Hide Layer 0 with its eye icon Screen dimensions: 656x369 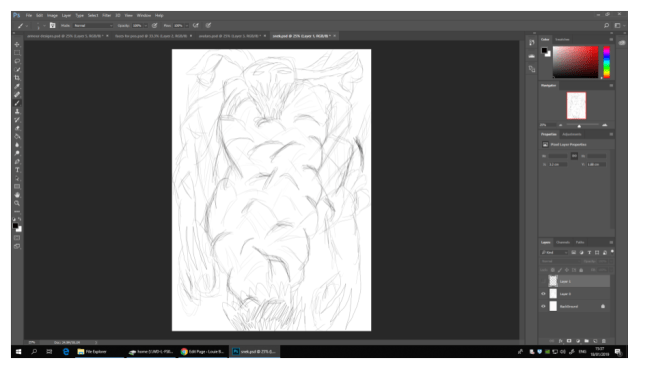click(x=543, y=294)
